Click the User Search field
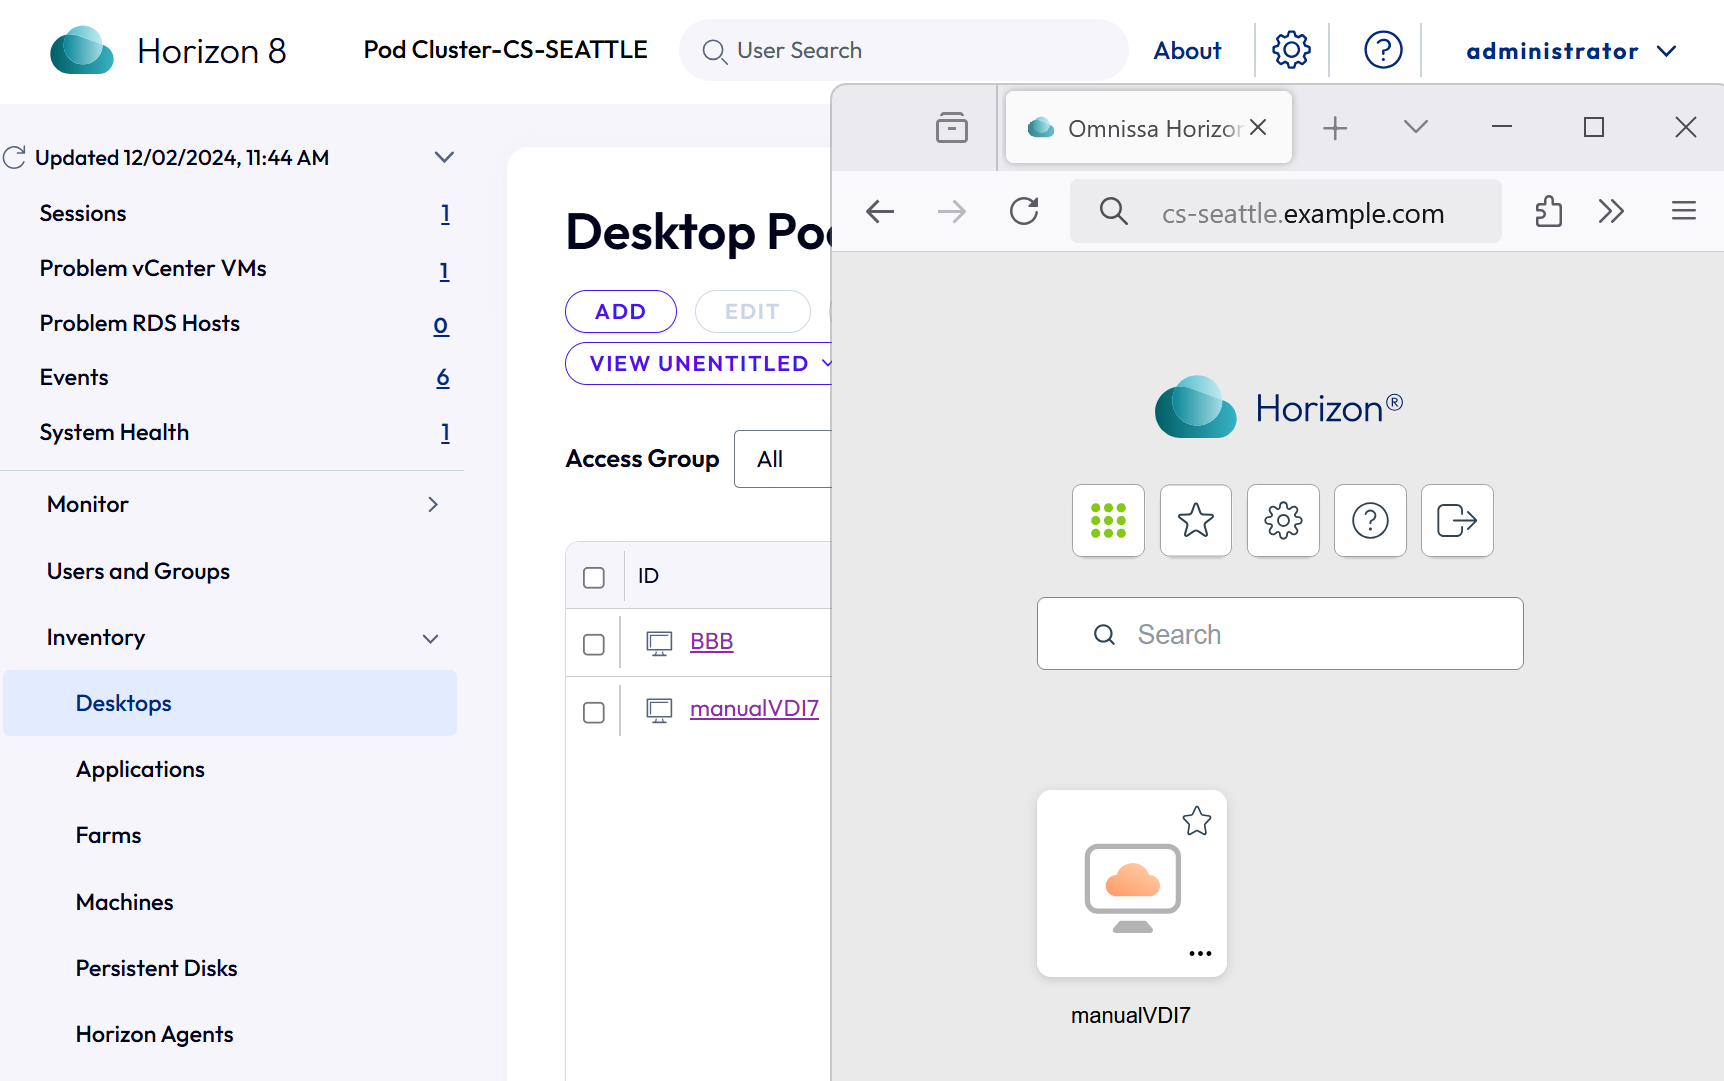 [904, 50]
